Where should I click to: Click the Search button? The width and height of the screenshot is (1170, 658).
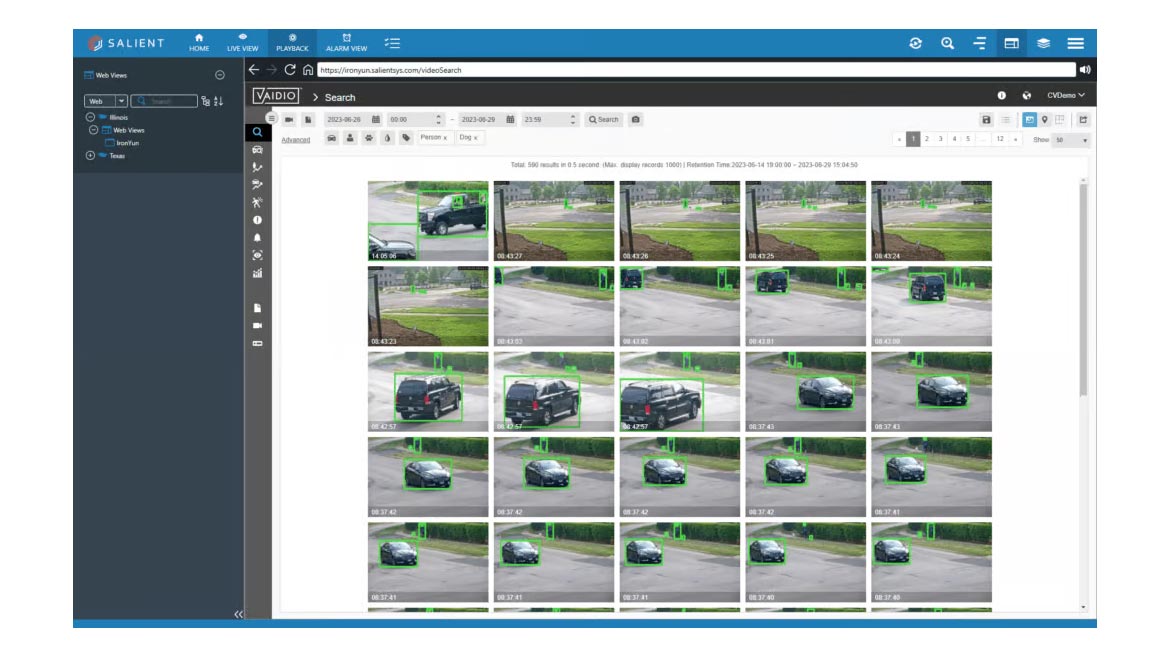click(603, 119)
